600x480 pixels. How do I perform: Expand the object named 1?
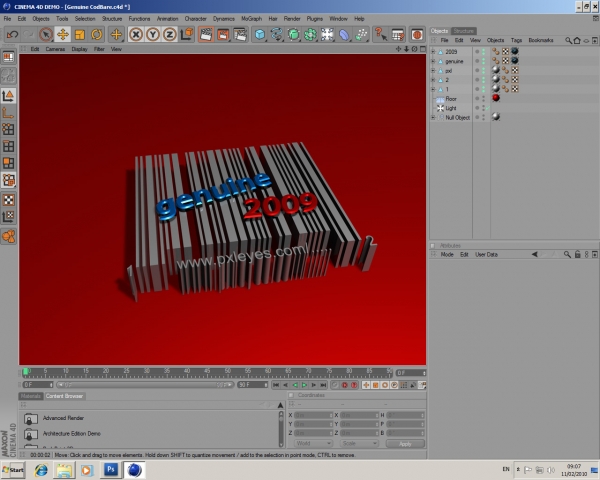433,89
